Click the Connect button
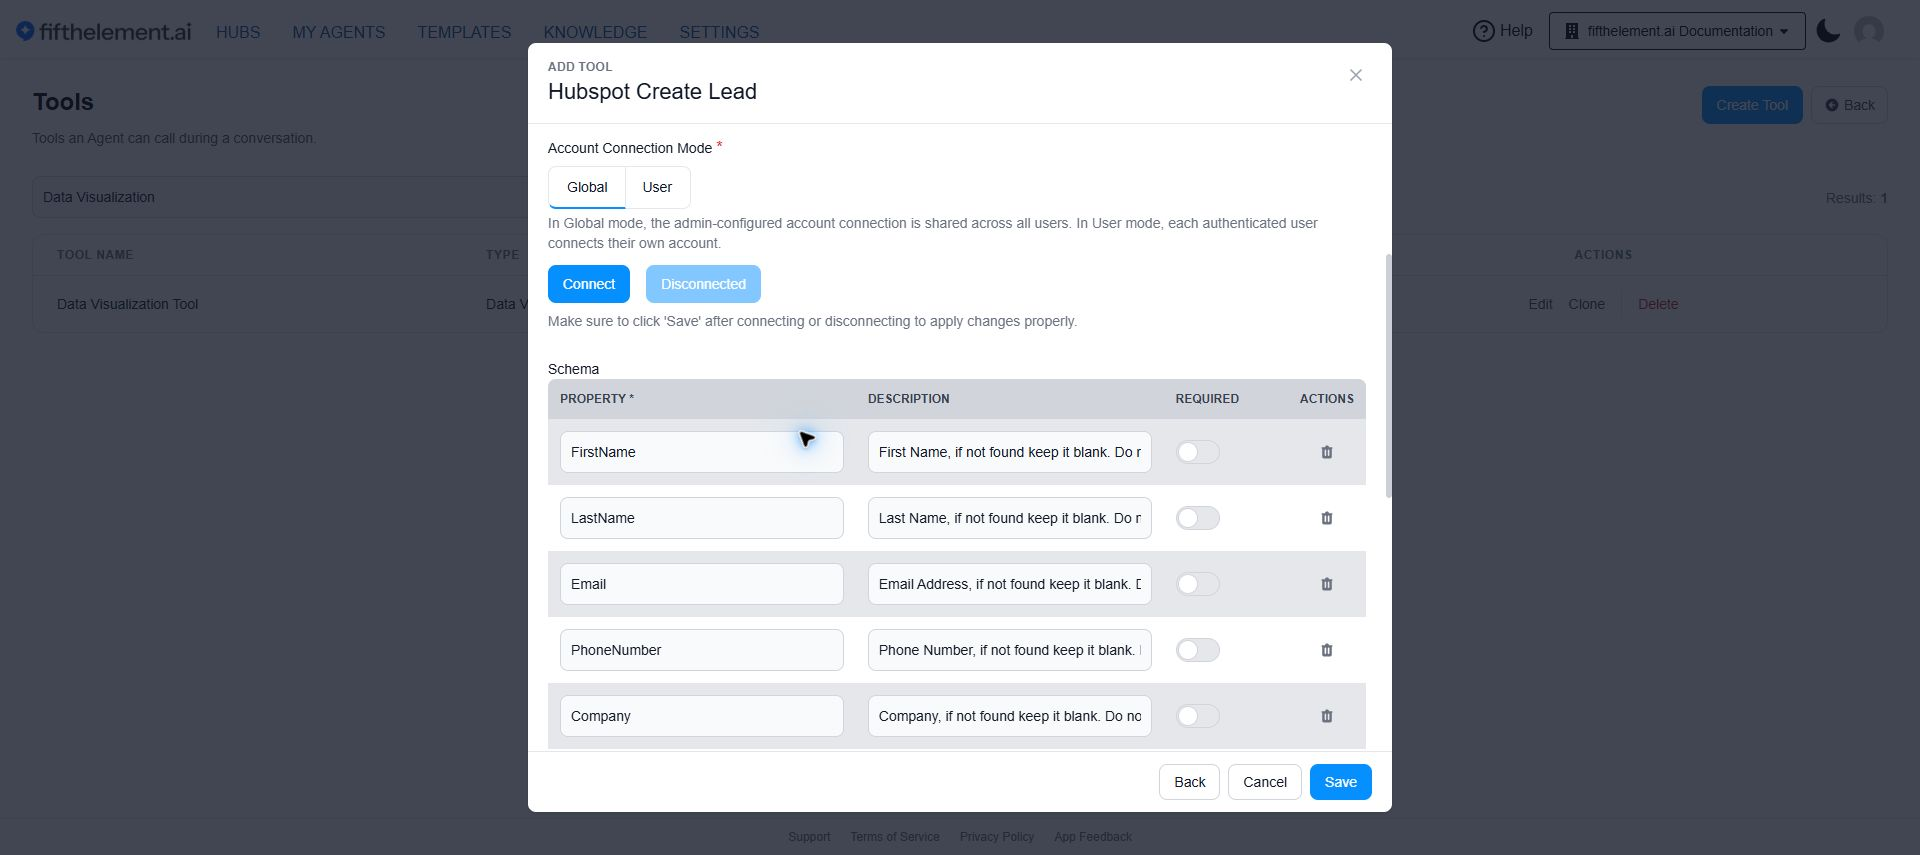The width and height of the screenshot is (1920, 855). [589, 284]
